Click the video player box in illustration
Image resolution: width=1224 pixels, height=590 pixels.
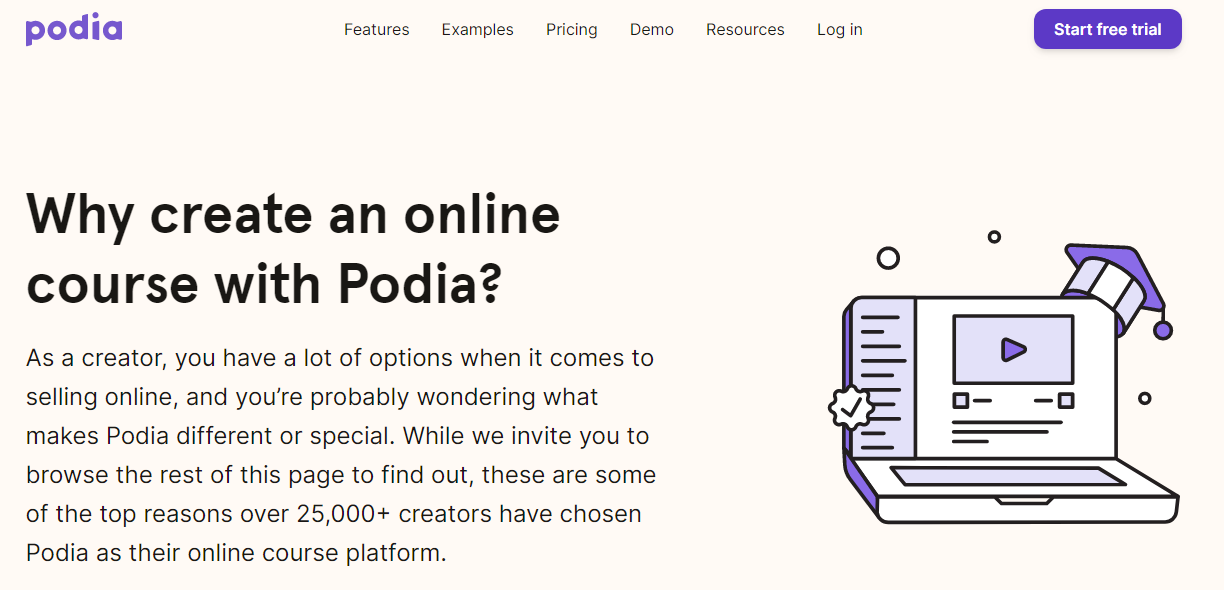[1013, 349]
